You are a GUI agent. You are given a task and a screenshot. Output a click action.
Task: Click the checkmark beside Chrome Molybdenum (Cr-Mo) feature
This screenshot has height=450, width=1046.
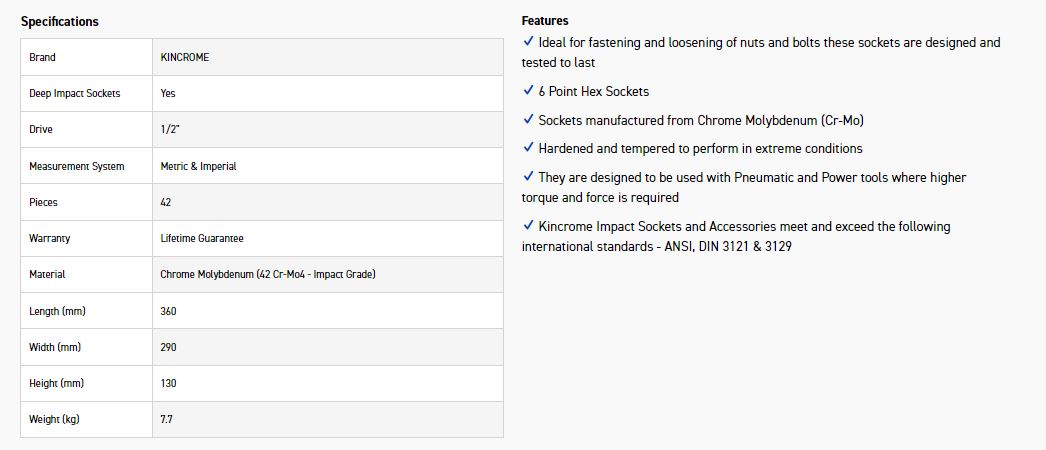528,120
